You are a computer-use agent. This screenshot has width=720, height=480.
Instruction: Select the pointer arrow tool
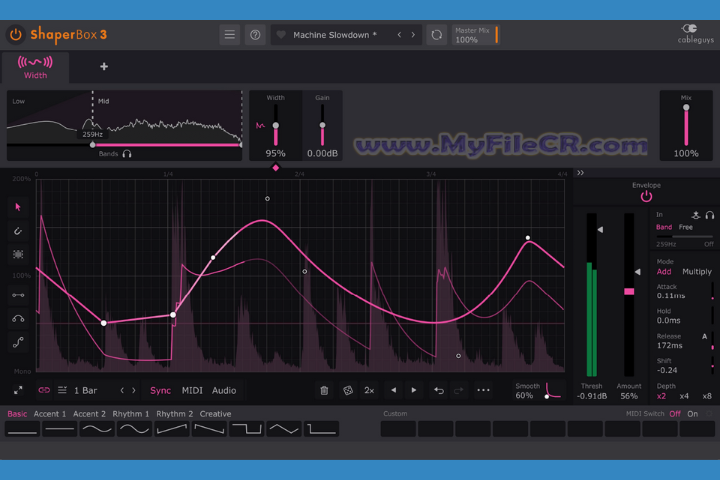point(18,207)
